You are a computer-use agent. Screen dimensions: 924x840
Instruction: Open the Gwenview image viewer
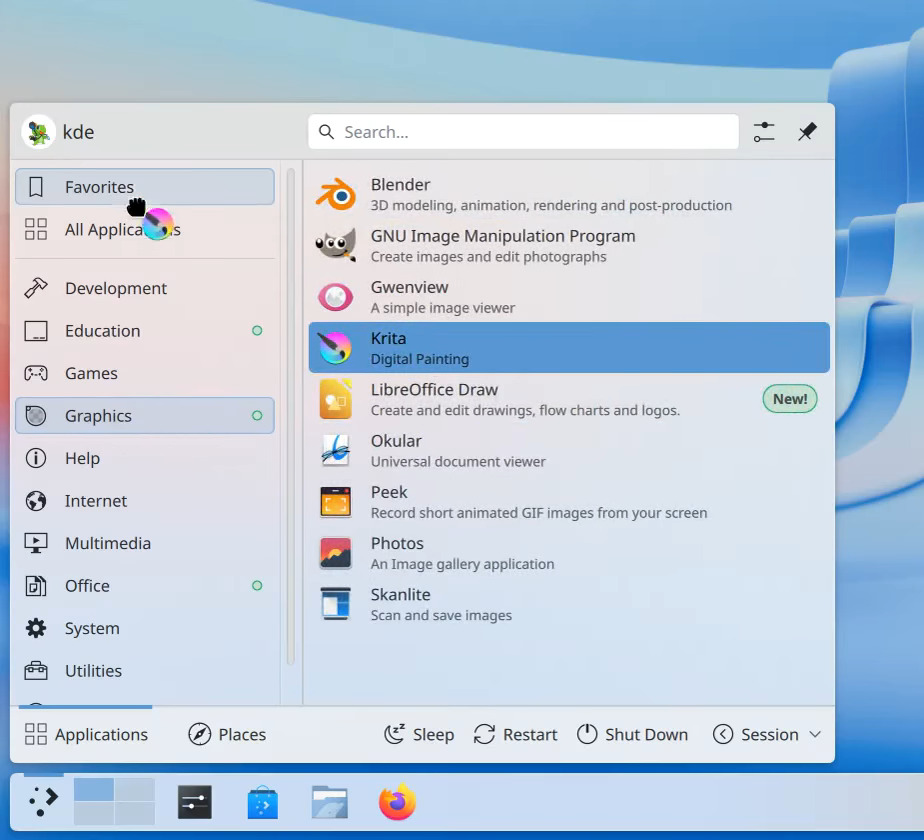pos(569,297)
